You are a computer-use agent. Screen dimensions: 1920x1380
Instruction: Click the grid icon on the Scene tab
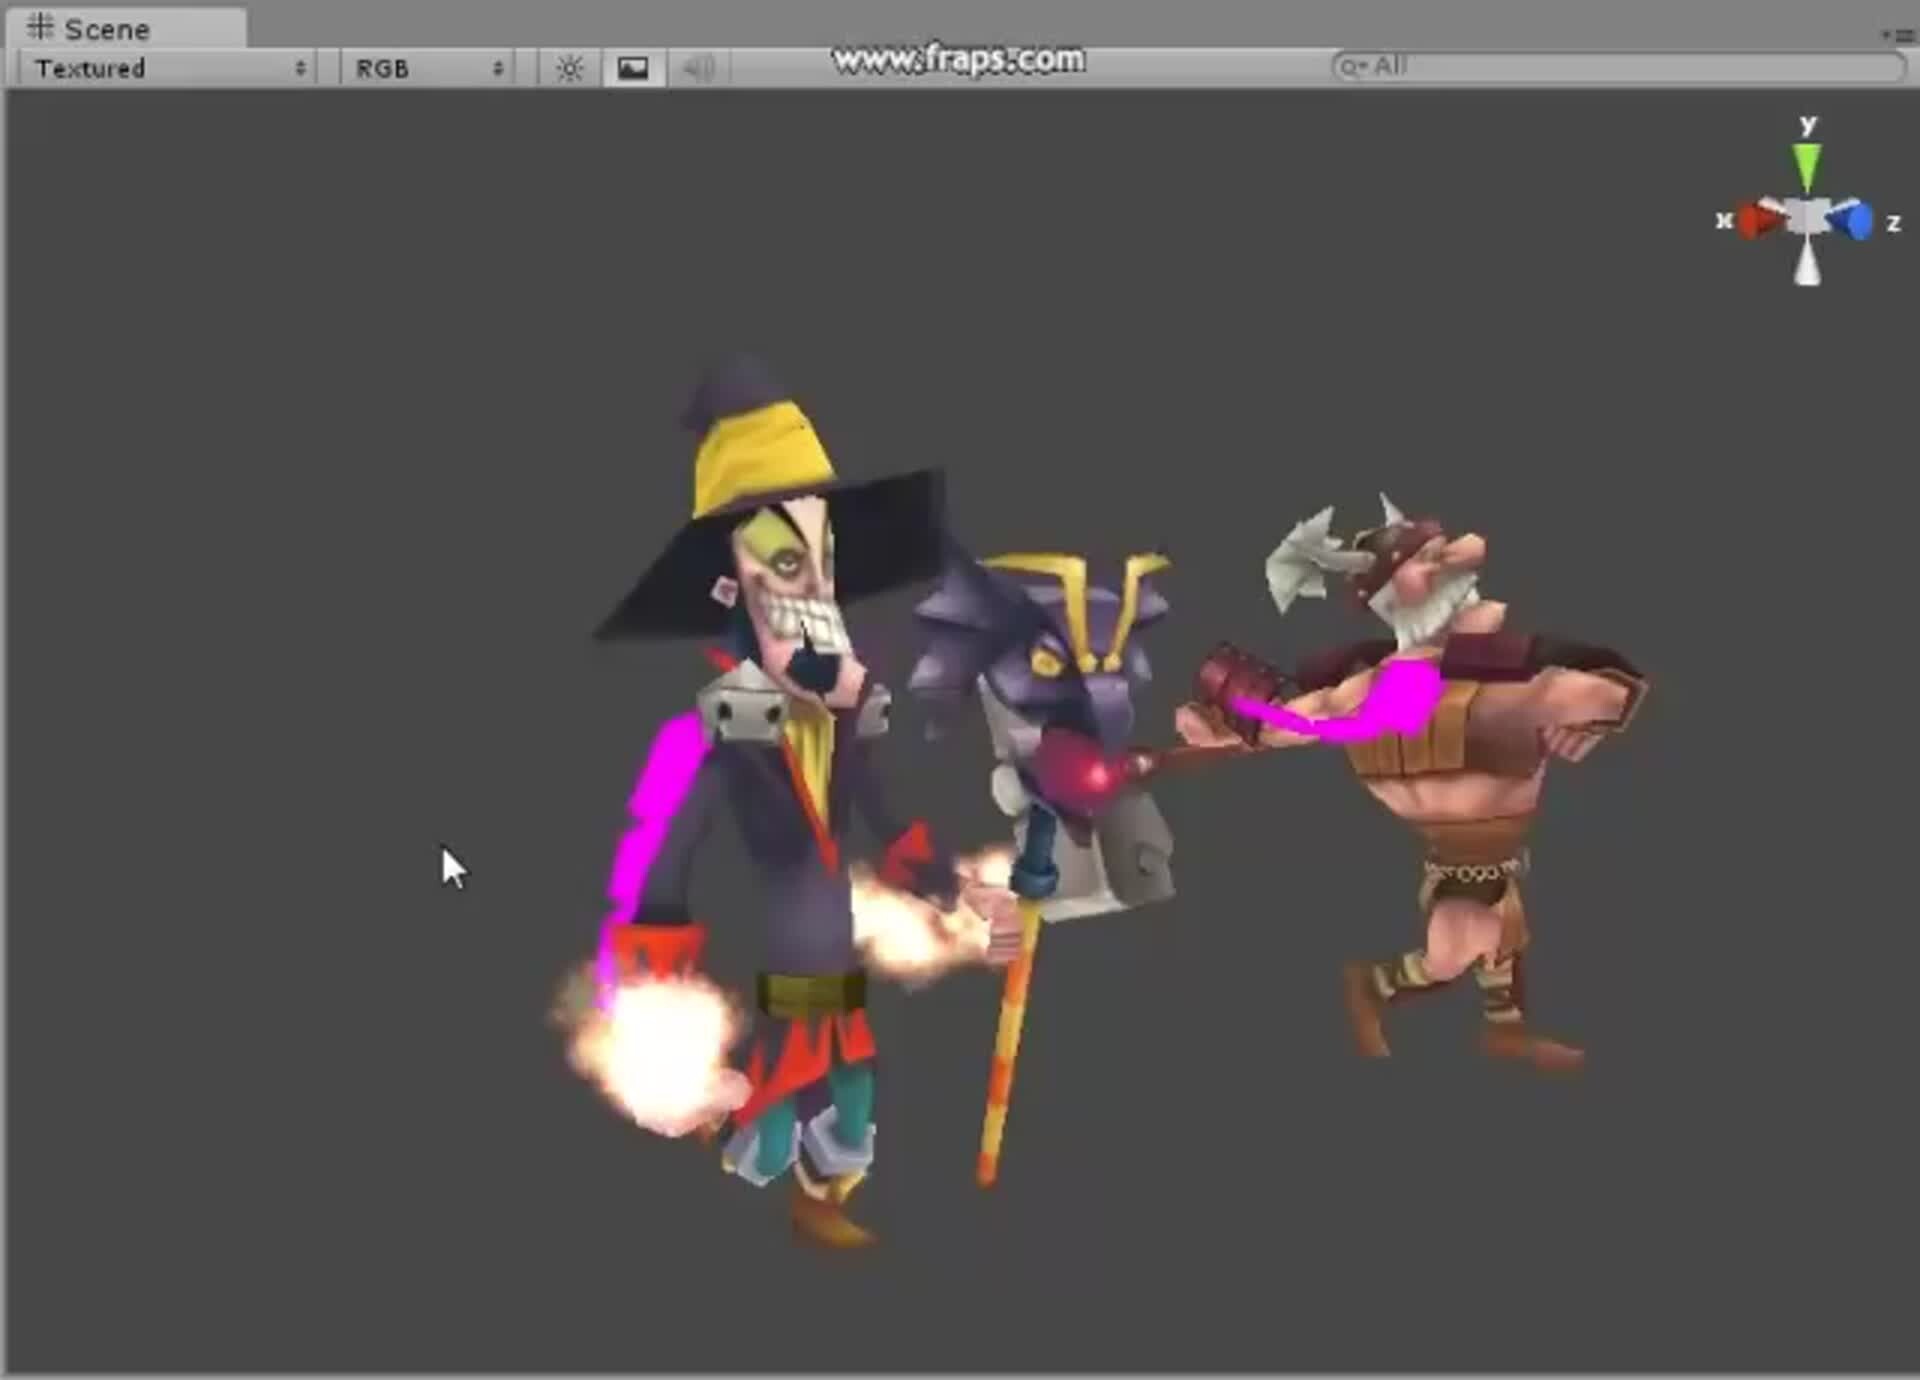pos(42,28)
